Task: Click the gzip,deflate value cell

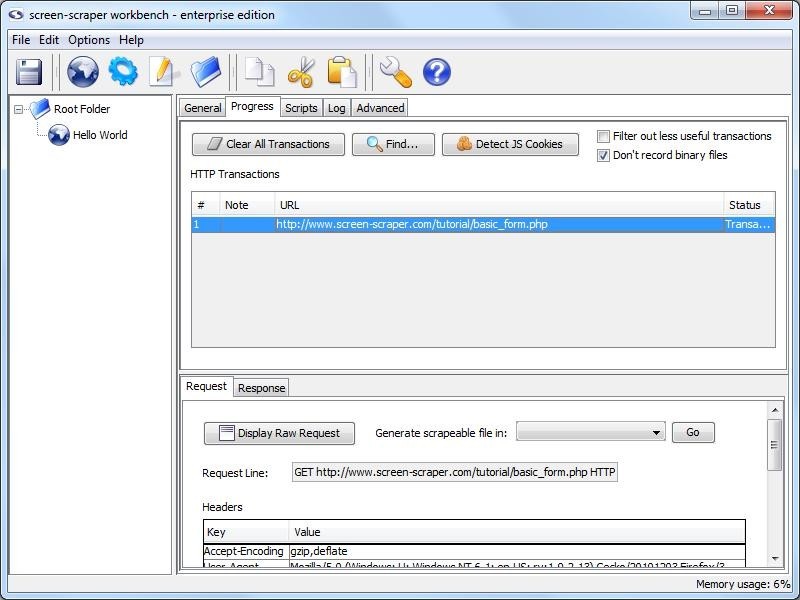Action: [x=517, y=551]
